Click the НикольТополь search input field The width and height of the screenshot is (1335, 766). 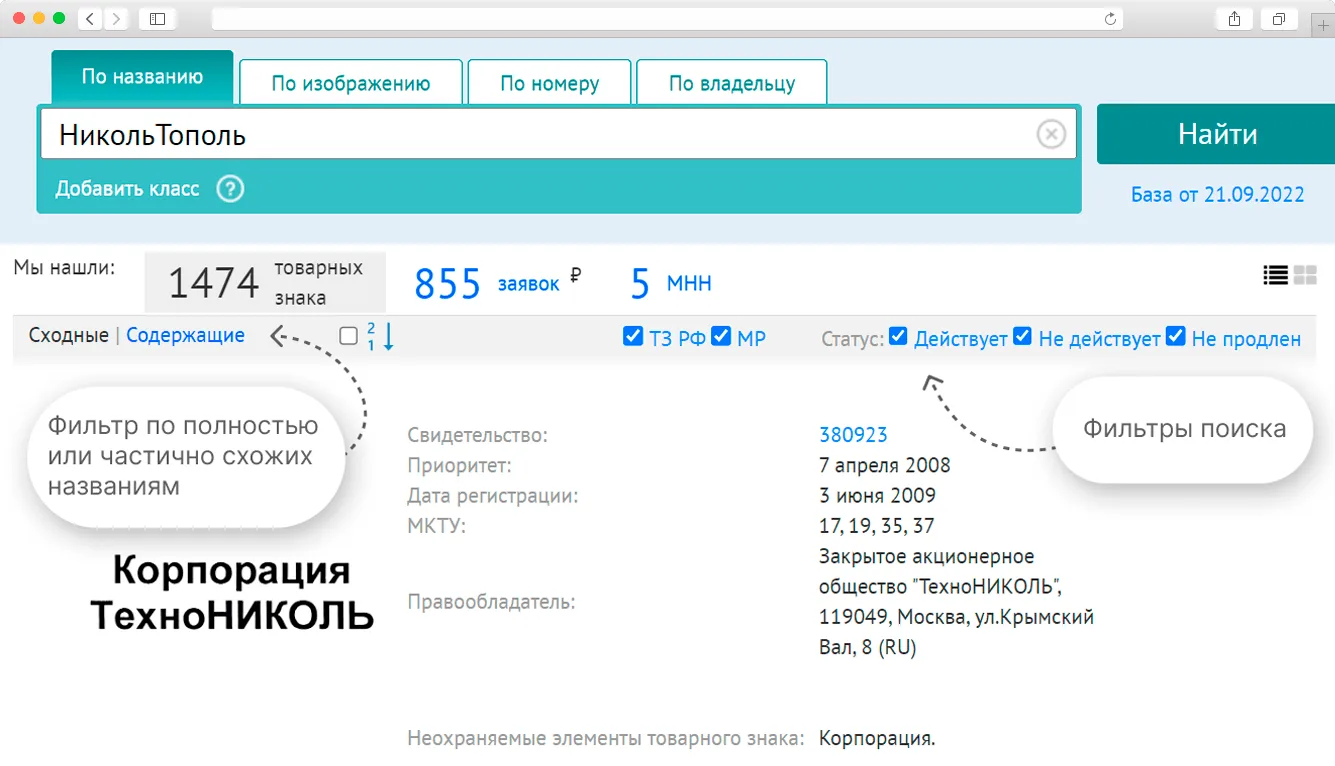558,134
